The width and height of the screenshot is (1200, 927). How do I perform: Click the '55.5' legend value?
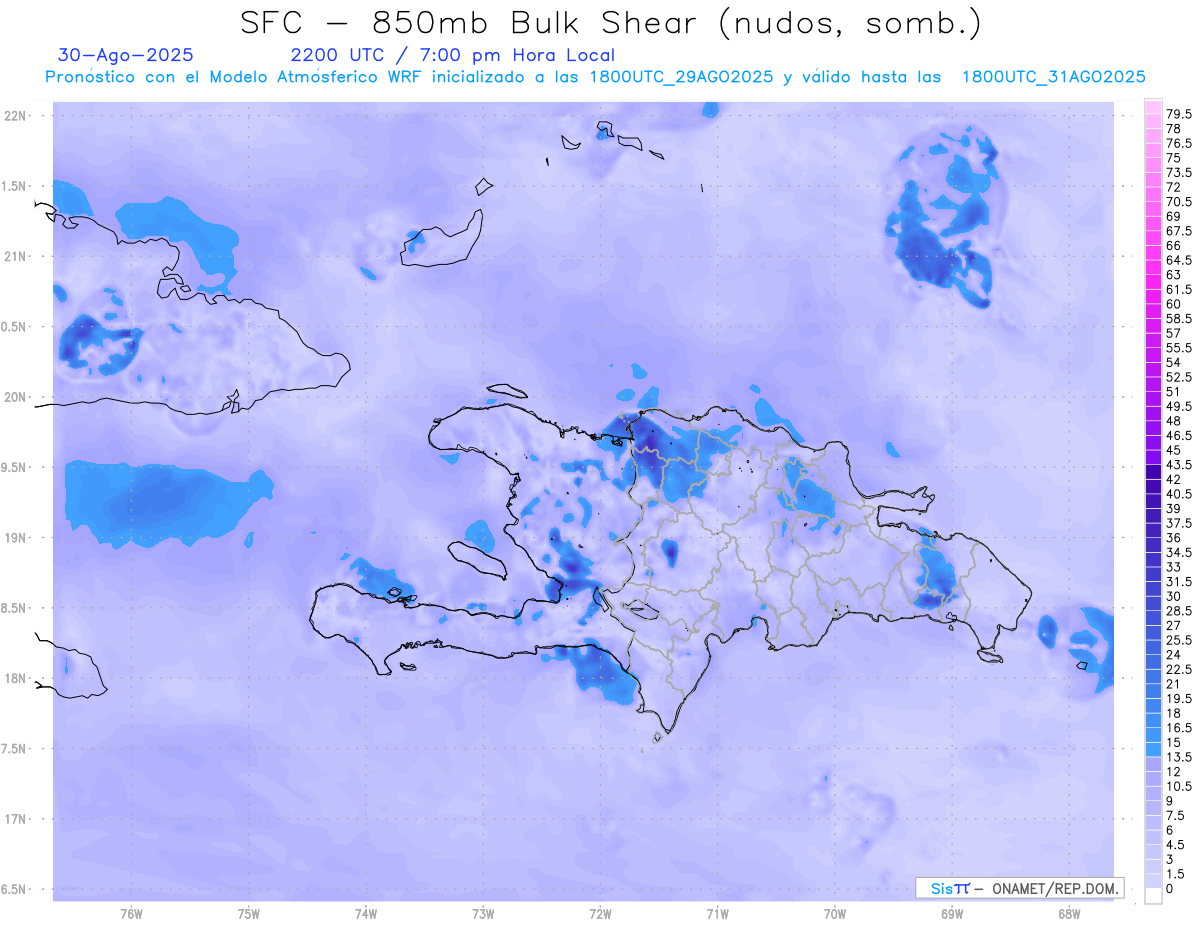[1180, 347]
